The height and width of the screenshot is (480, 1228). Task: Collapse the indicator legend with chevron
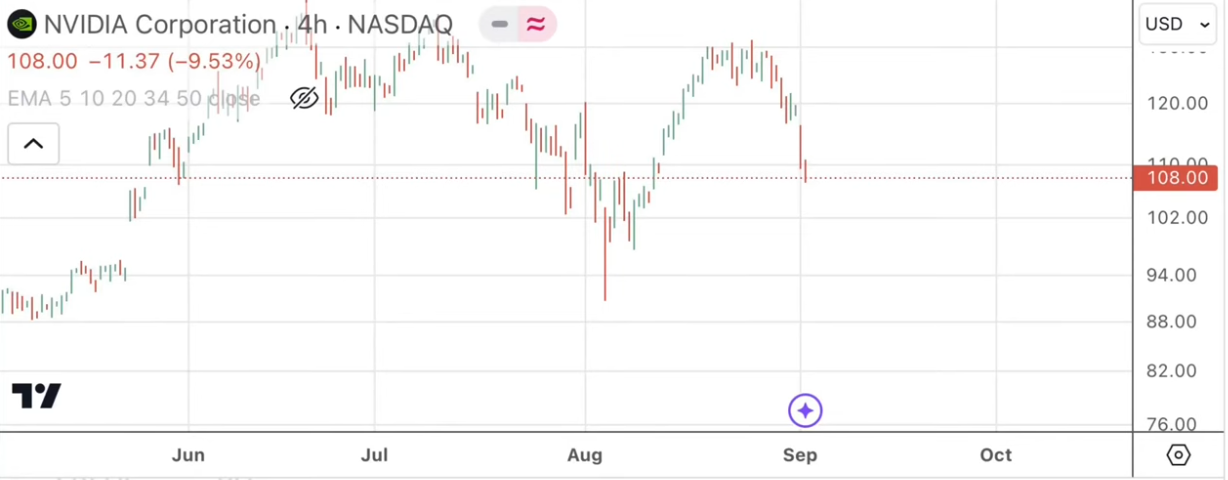33,144
